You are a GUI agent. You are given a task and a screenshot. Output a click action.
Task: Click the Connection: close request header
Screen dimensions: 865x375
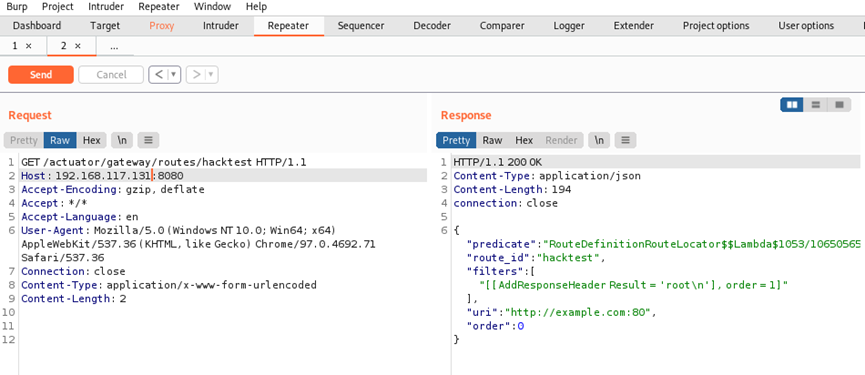pyautogui.click(x=73, y=272)
